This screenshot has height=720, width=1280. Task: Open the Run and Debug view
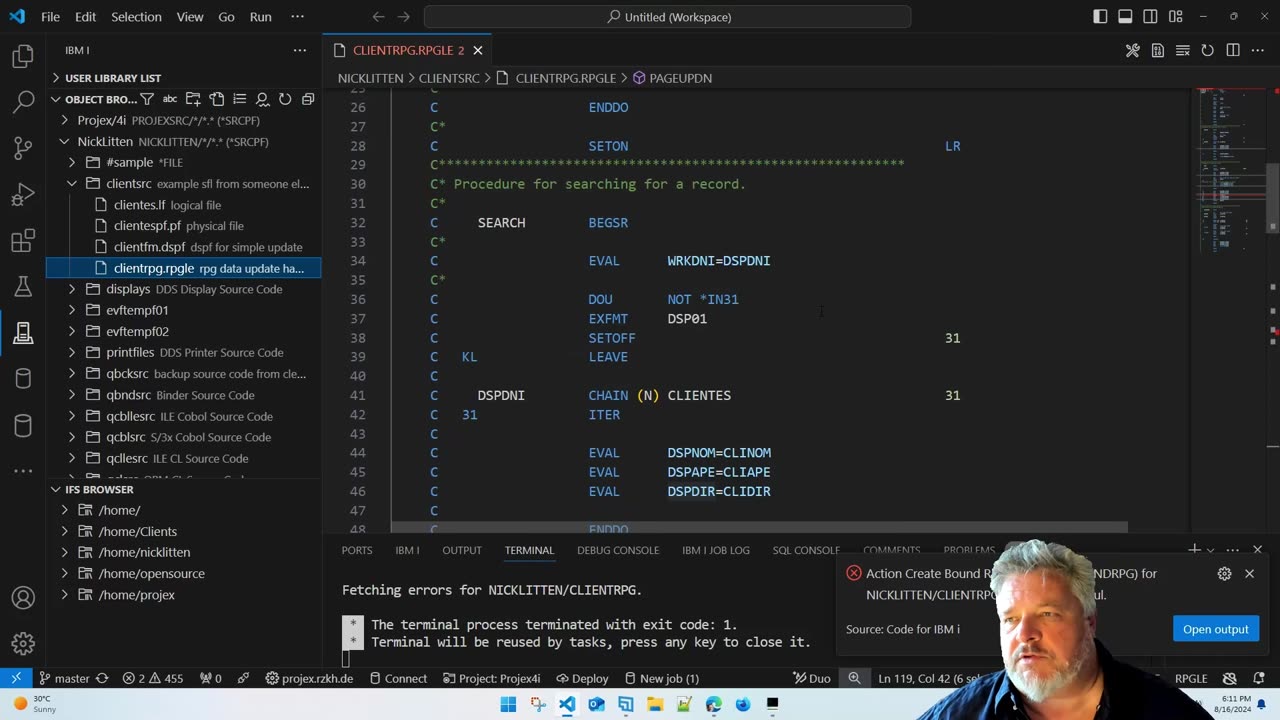pyautogui.click(x=23, y=194)
